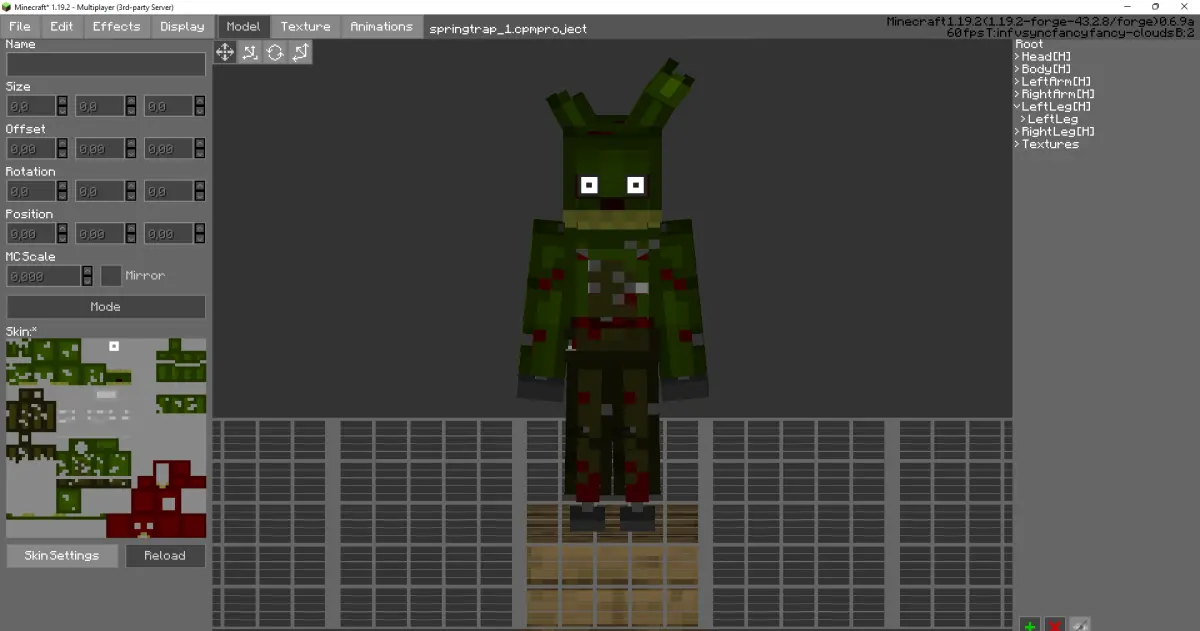Viewport: 1200px width, 631px height.
Task: Select the Scale gizmo tool
Action: (x=300, y=52)
